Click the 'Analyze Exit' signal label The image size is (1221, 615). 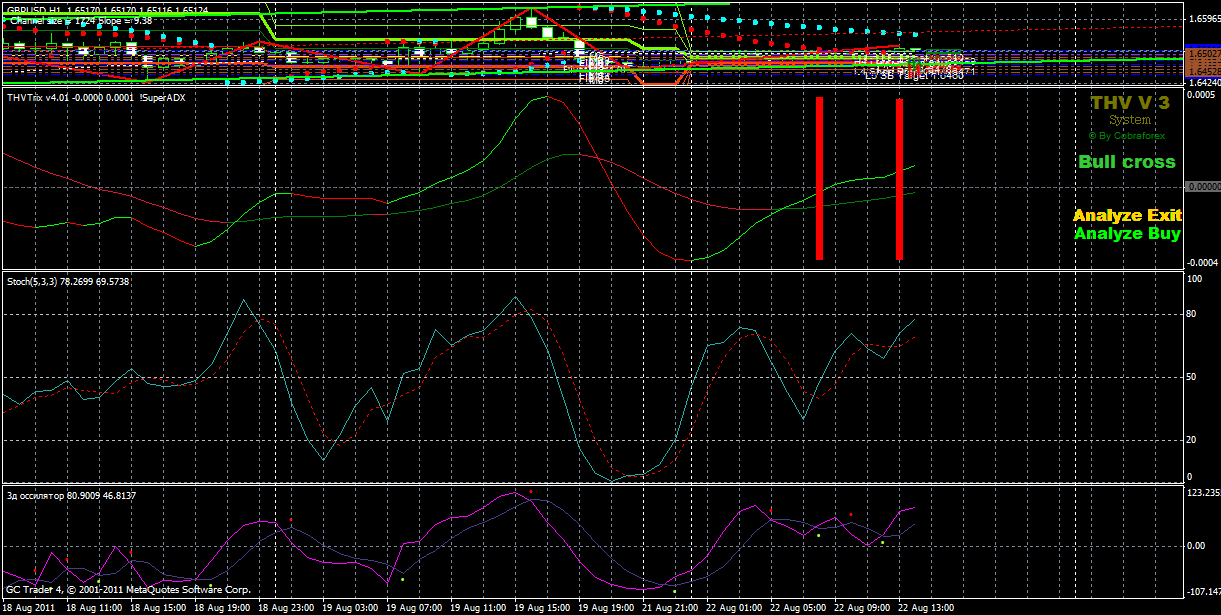point(1127,215)
